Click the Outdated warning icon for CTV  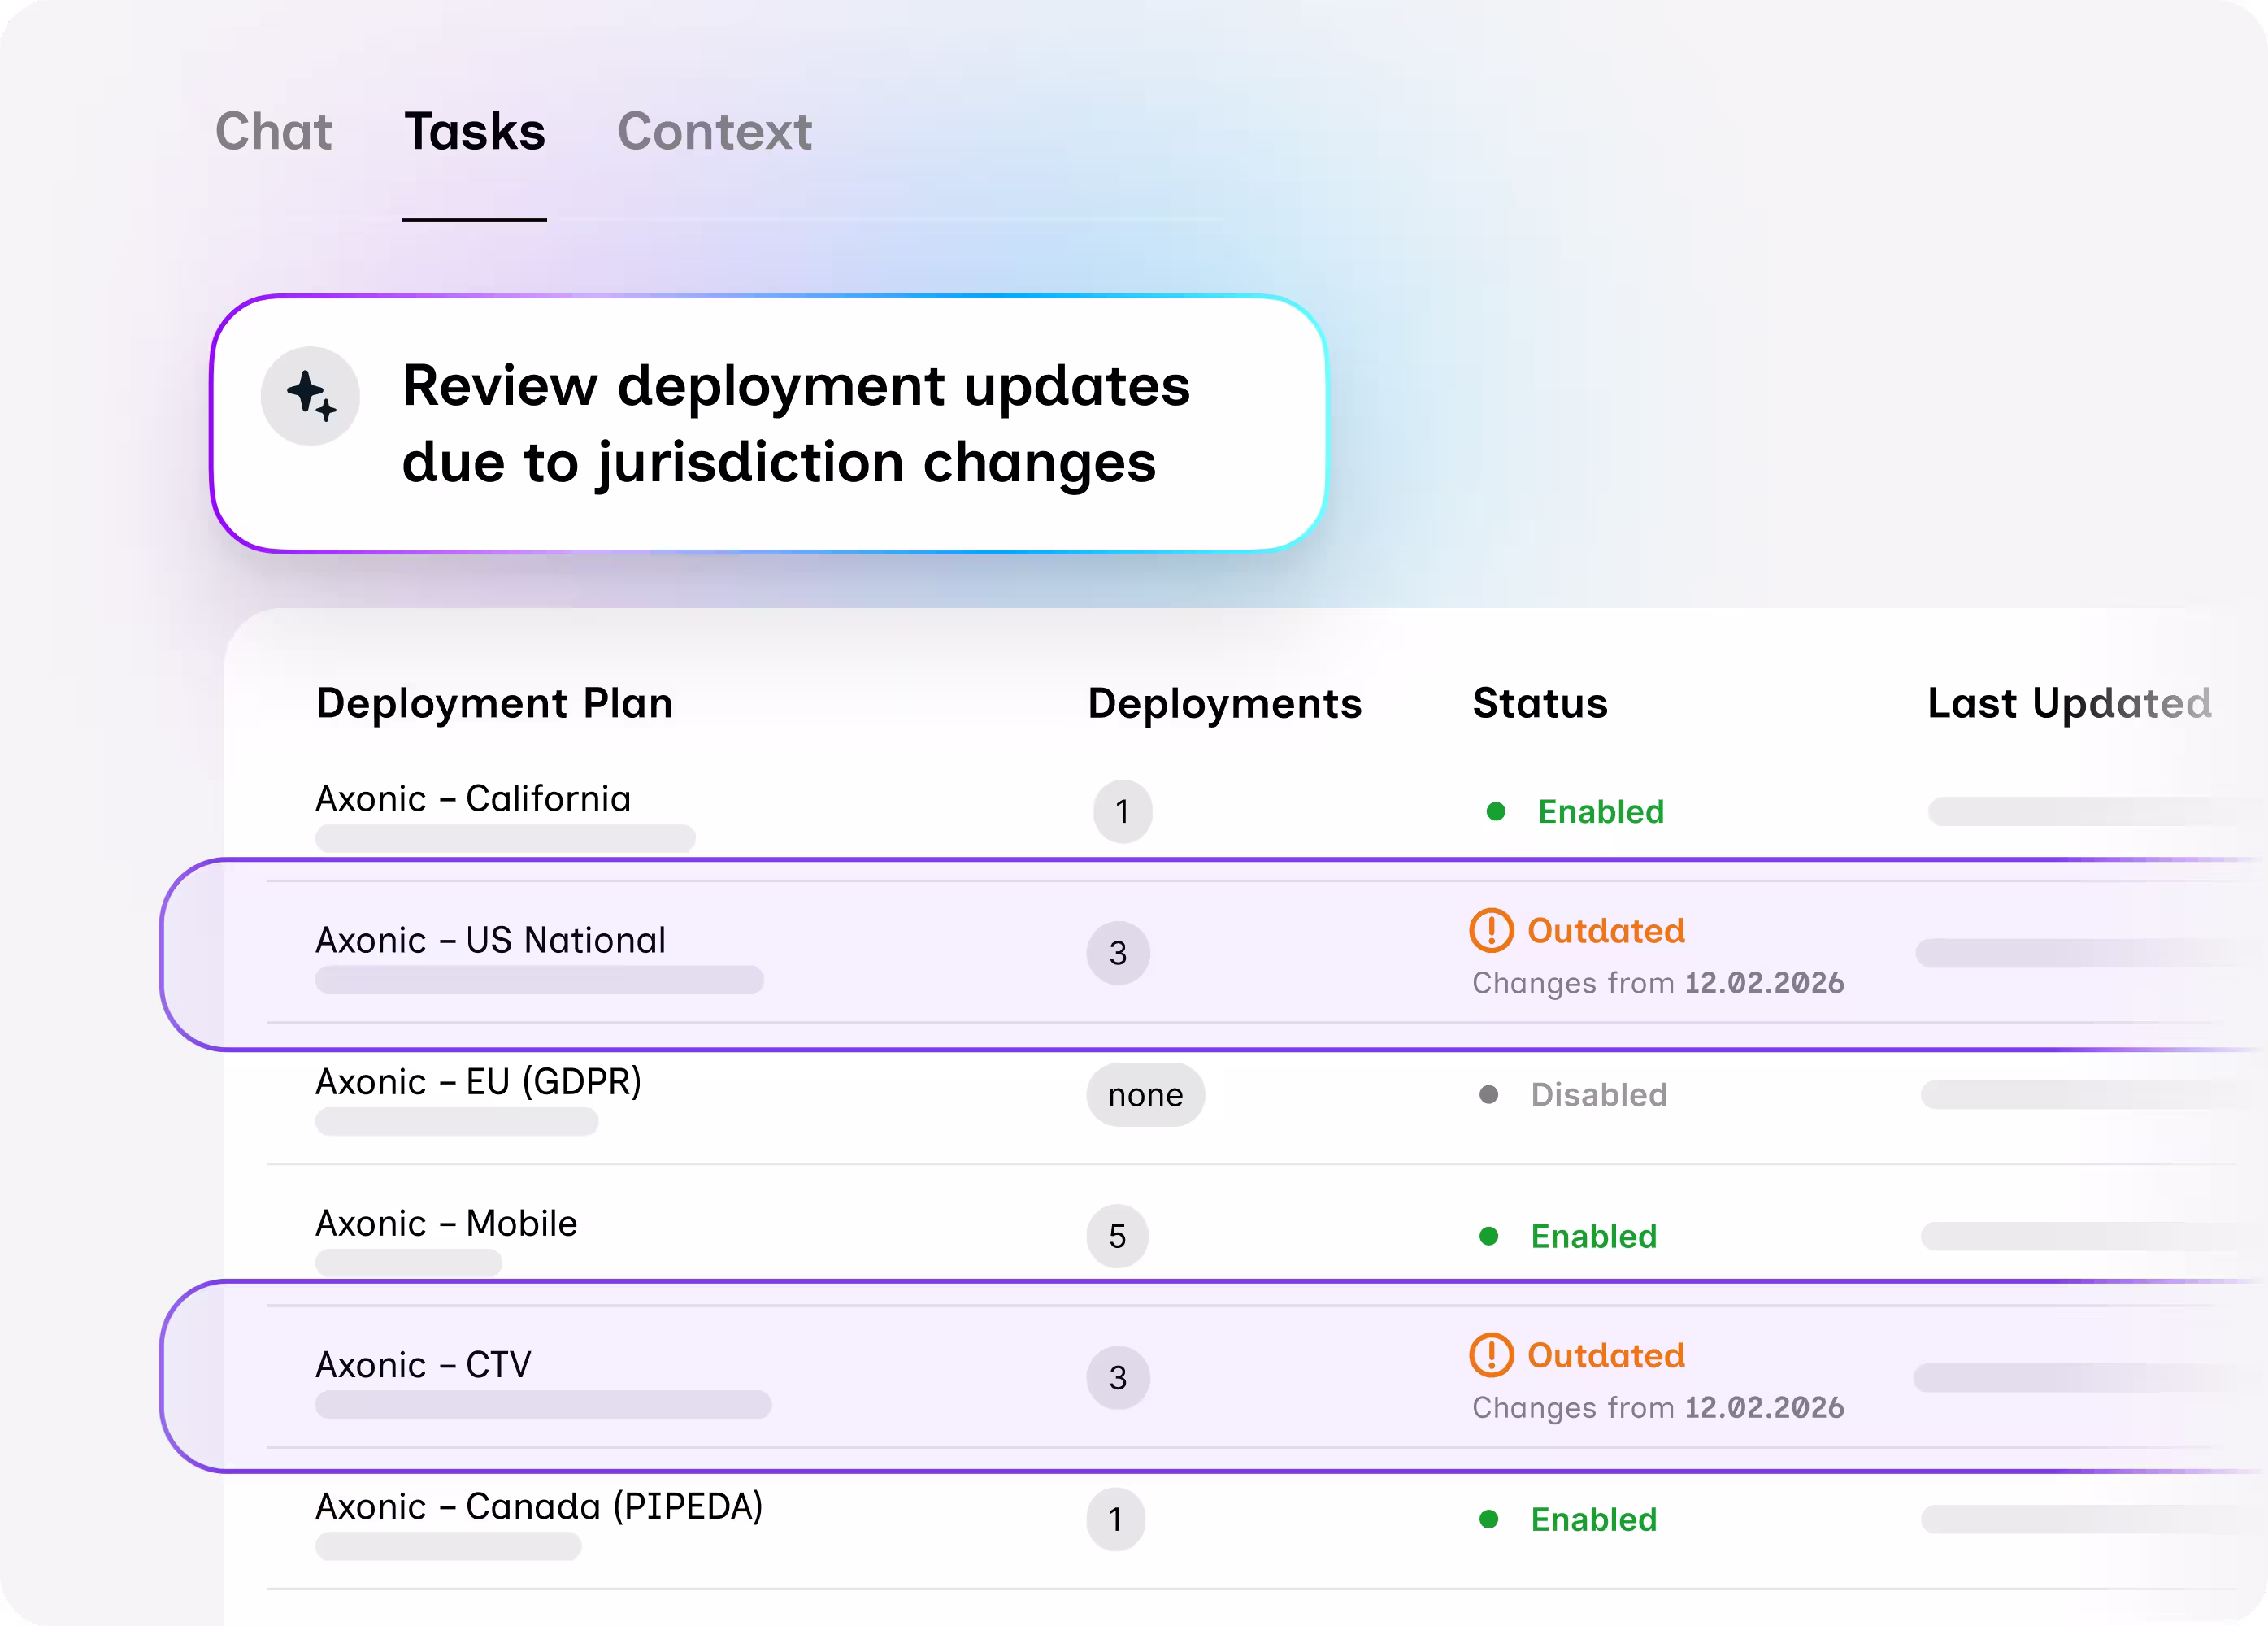(x=1491, y=1355)
